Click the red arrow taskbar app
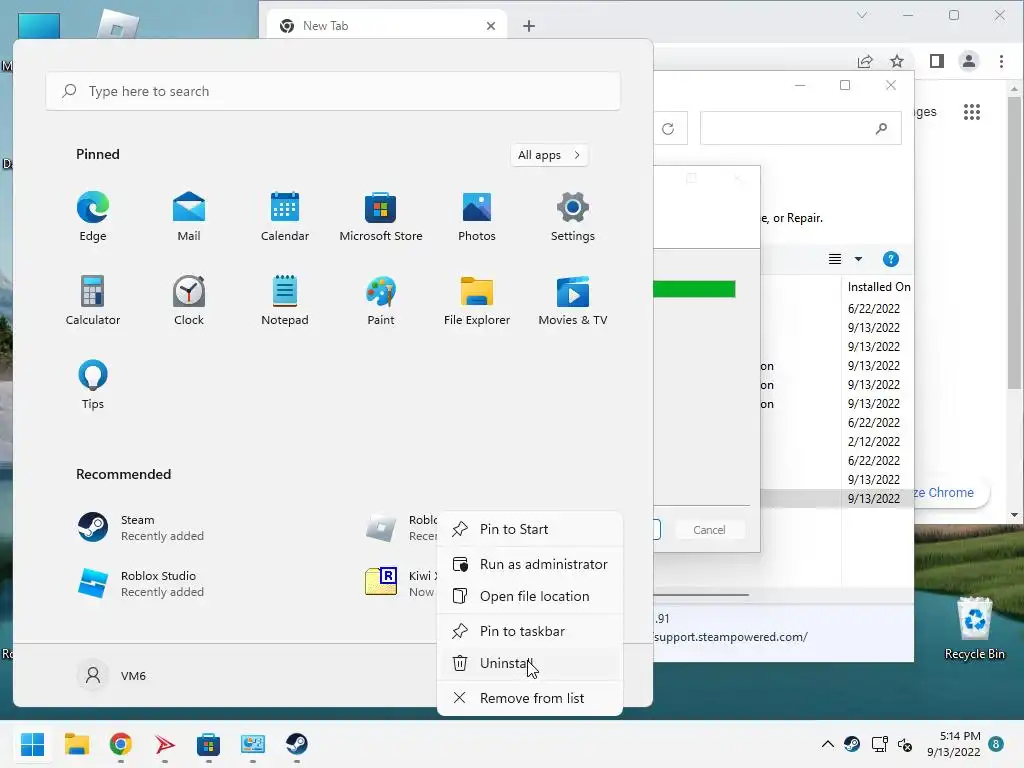Viewport: 1024px width, 768px height. [165, 744]
